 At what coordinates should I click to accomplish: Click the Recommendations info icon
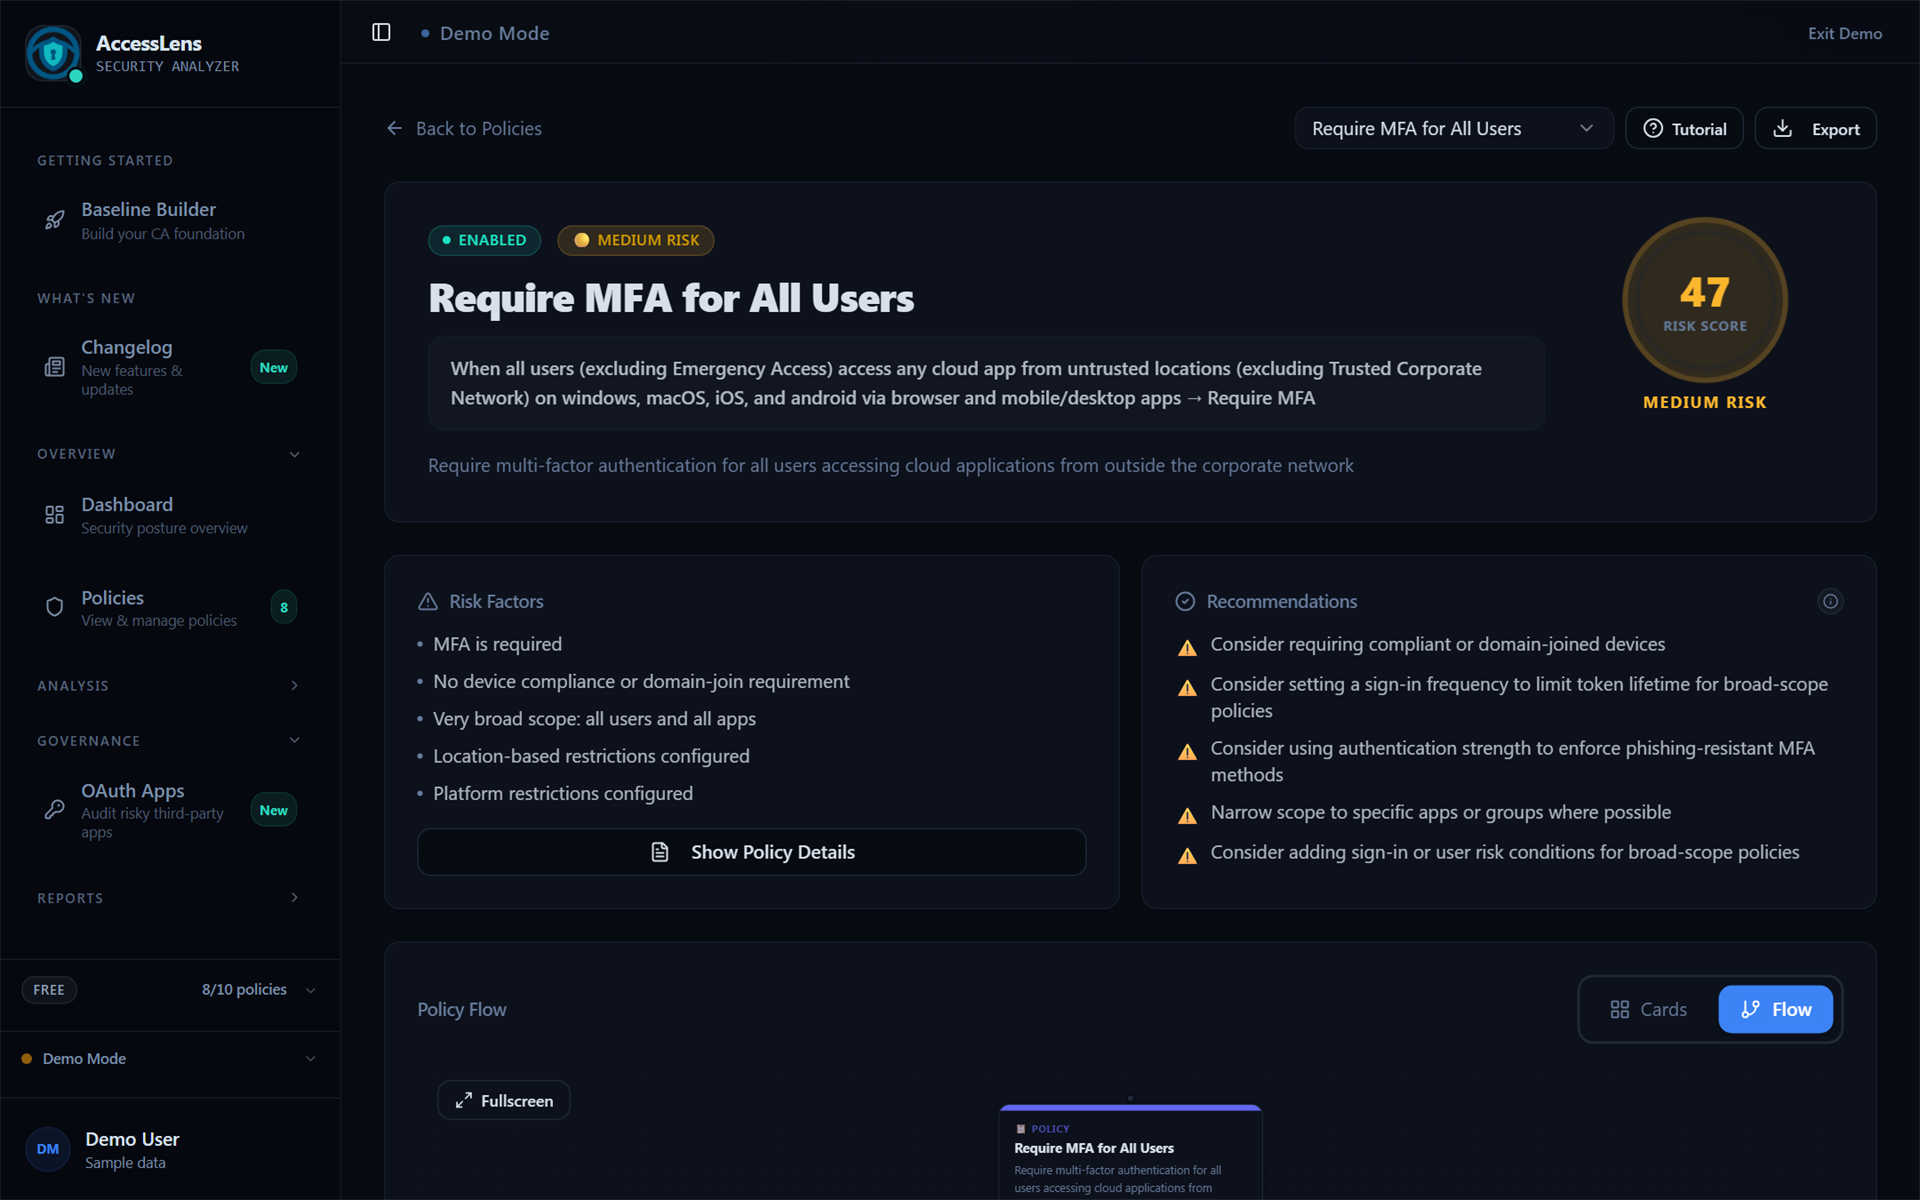coord(1830,601)
